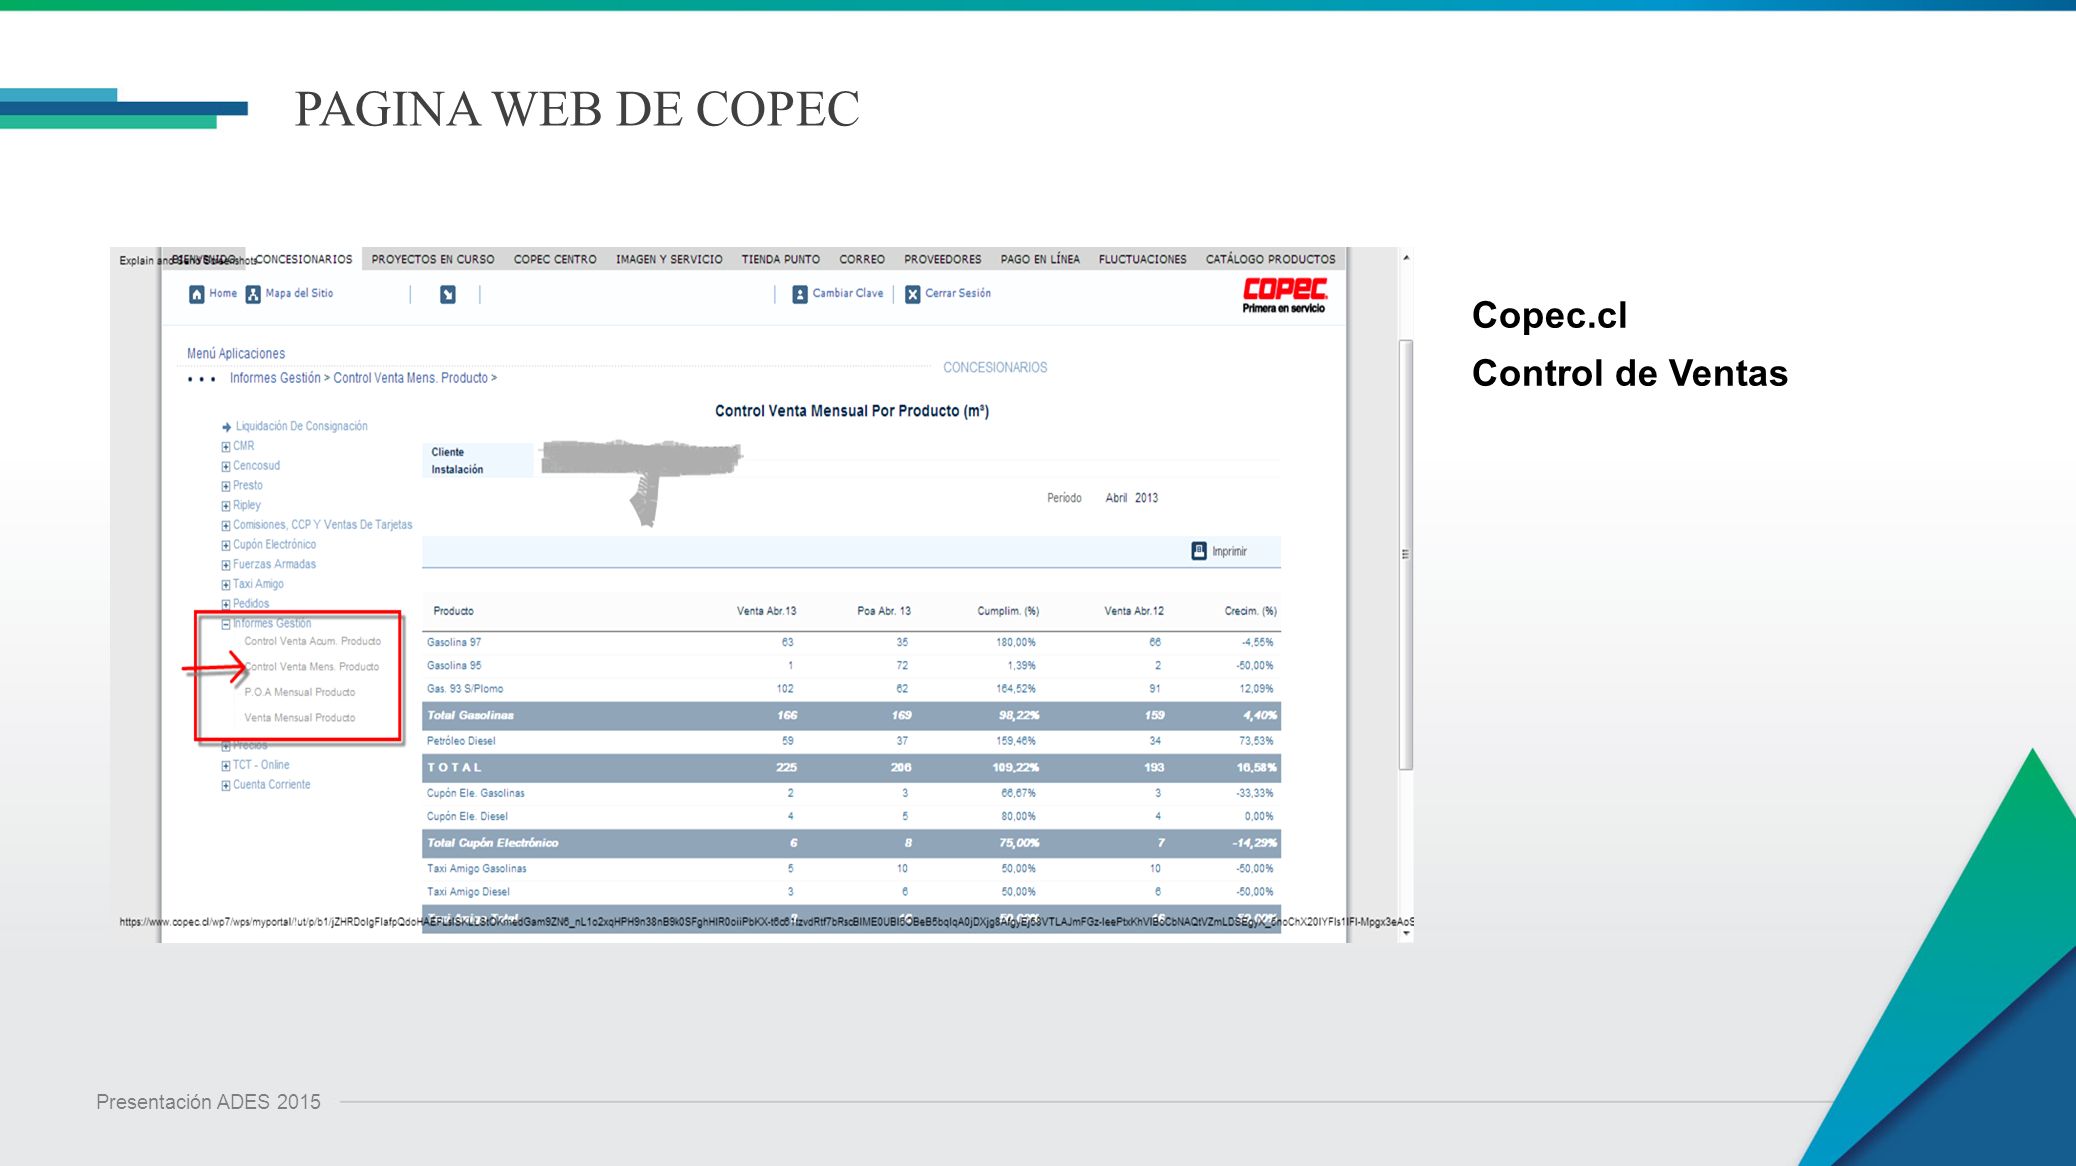Click the Home icon in the toolbar
2076x1166 pixels.
click(x=197, y=294)
